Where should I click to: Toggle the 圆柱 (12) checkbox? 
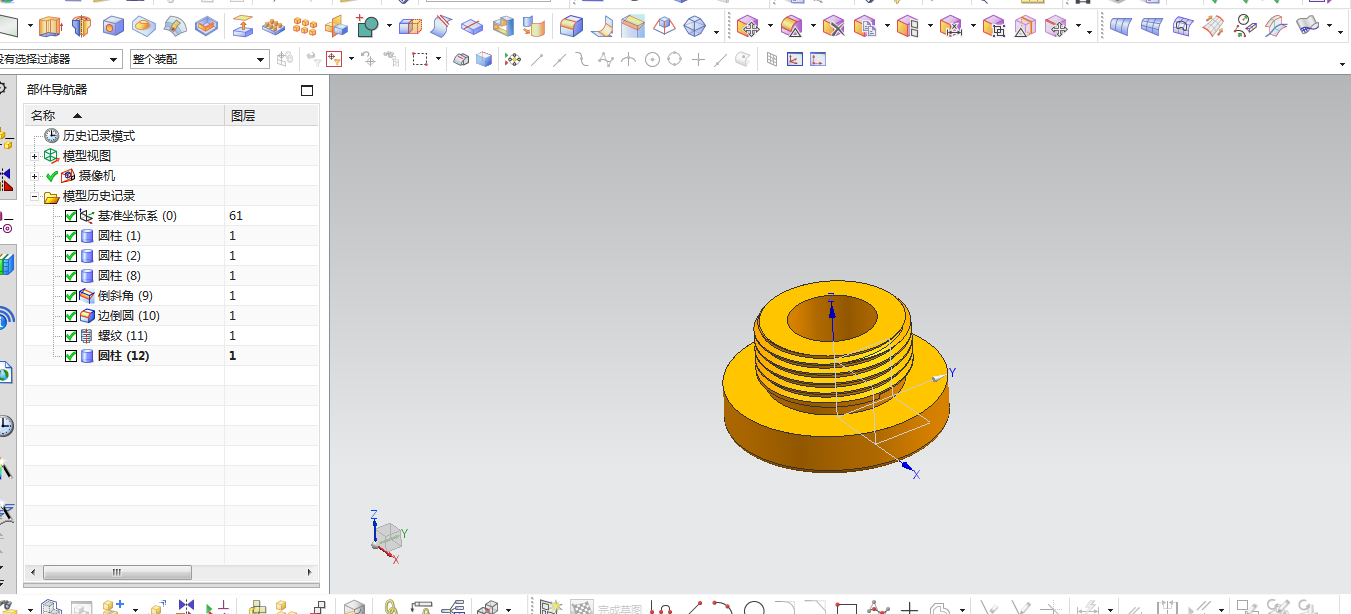(71, 356)
